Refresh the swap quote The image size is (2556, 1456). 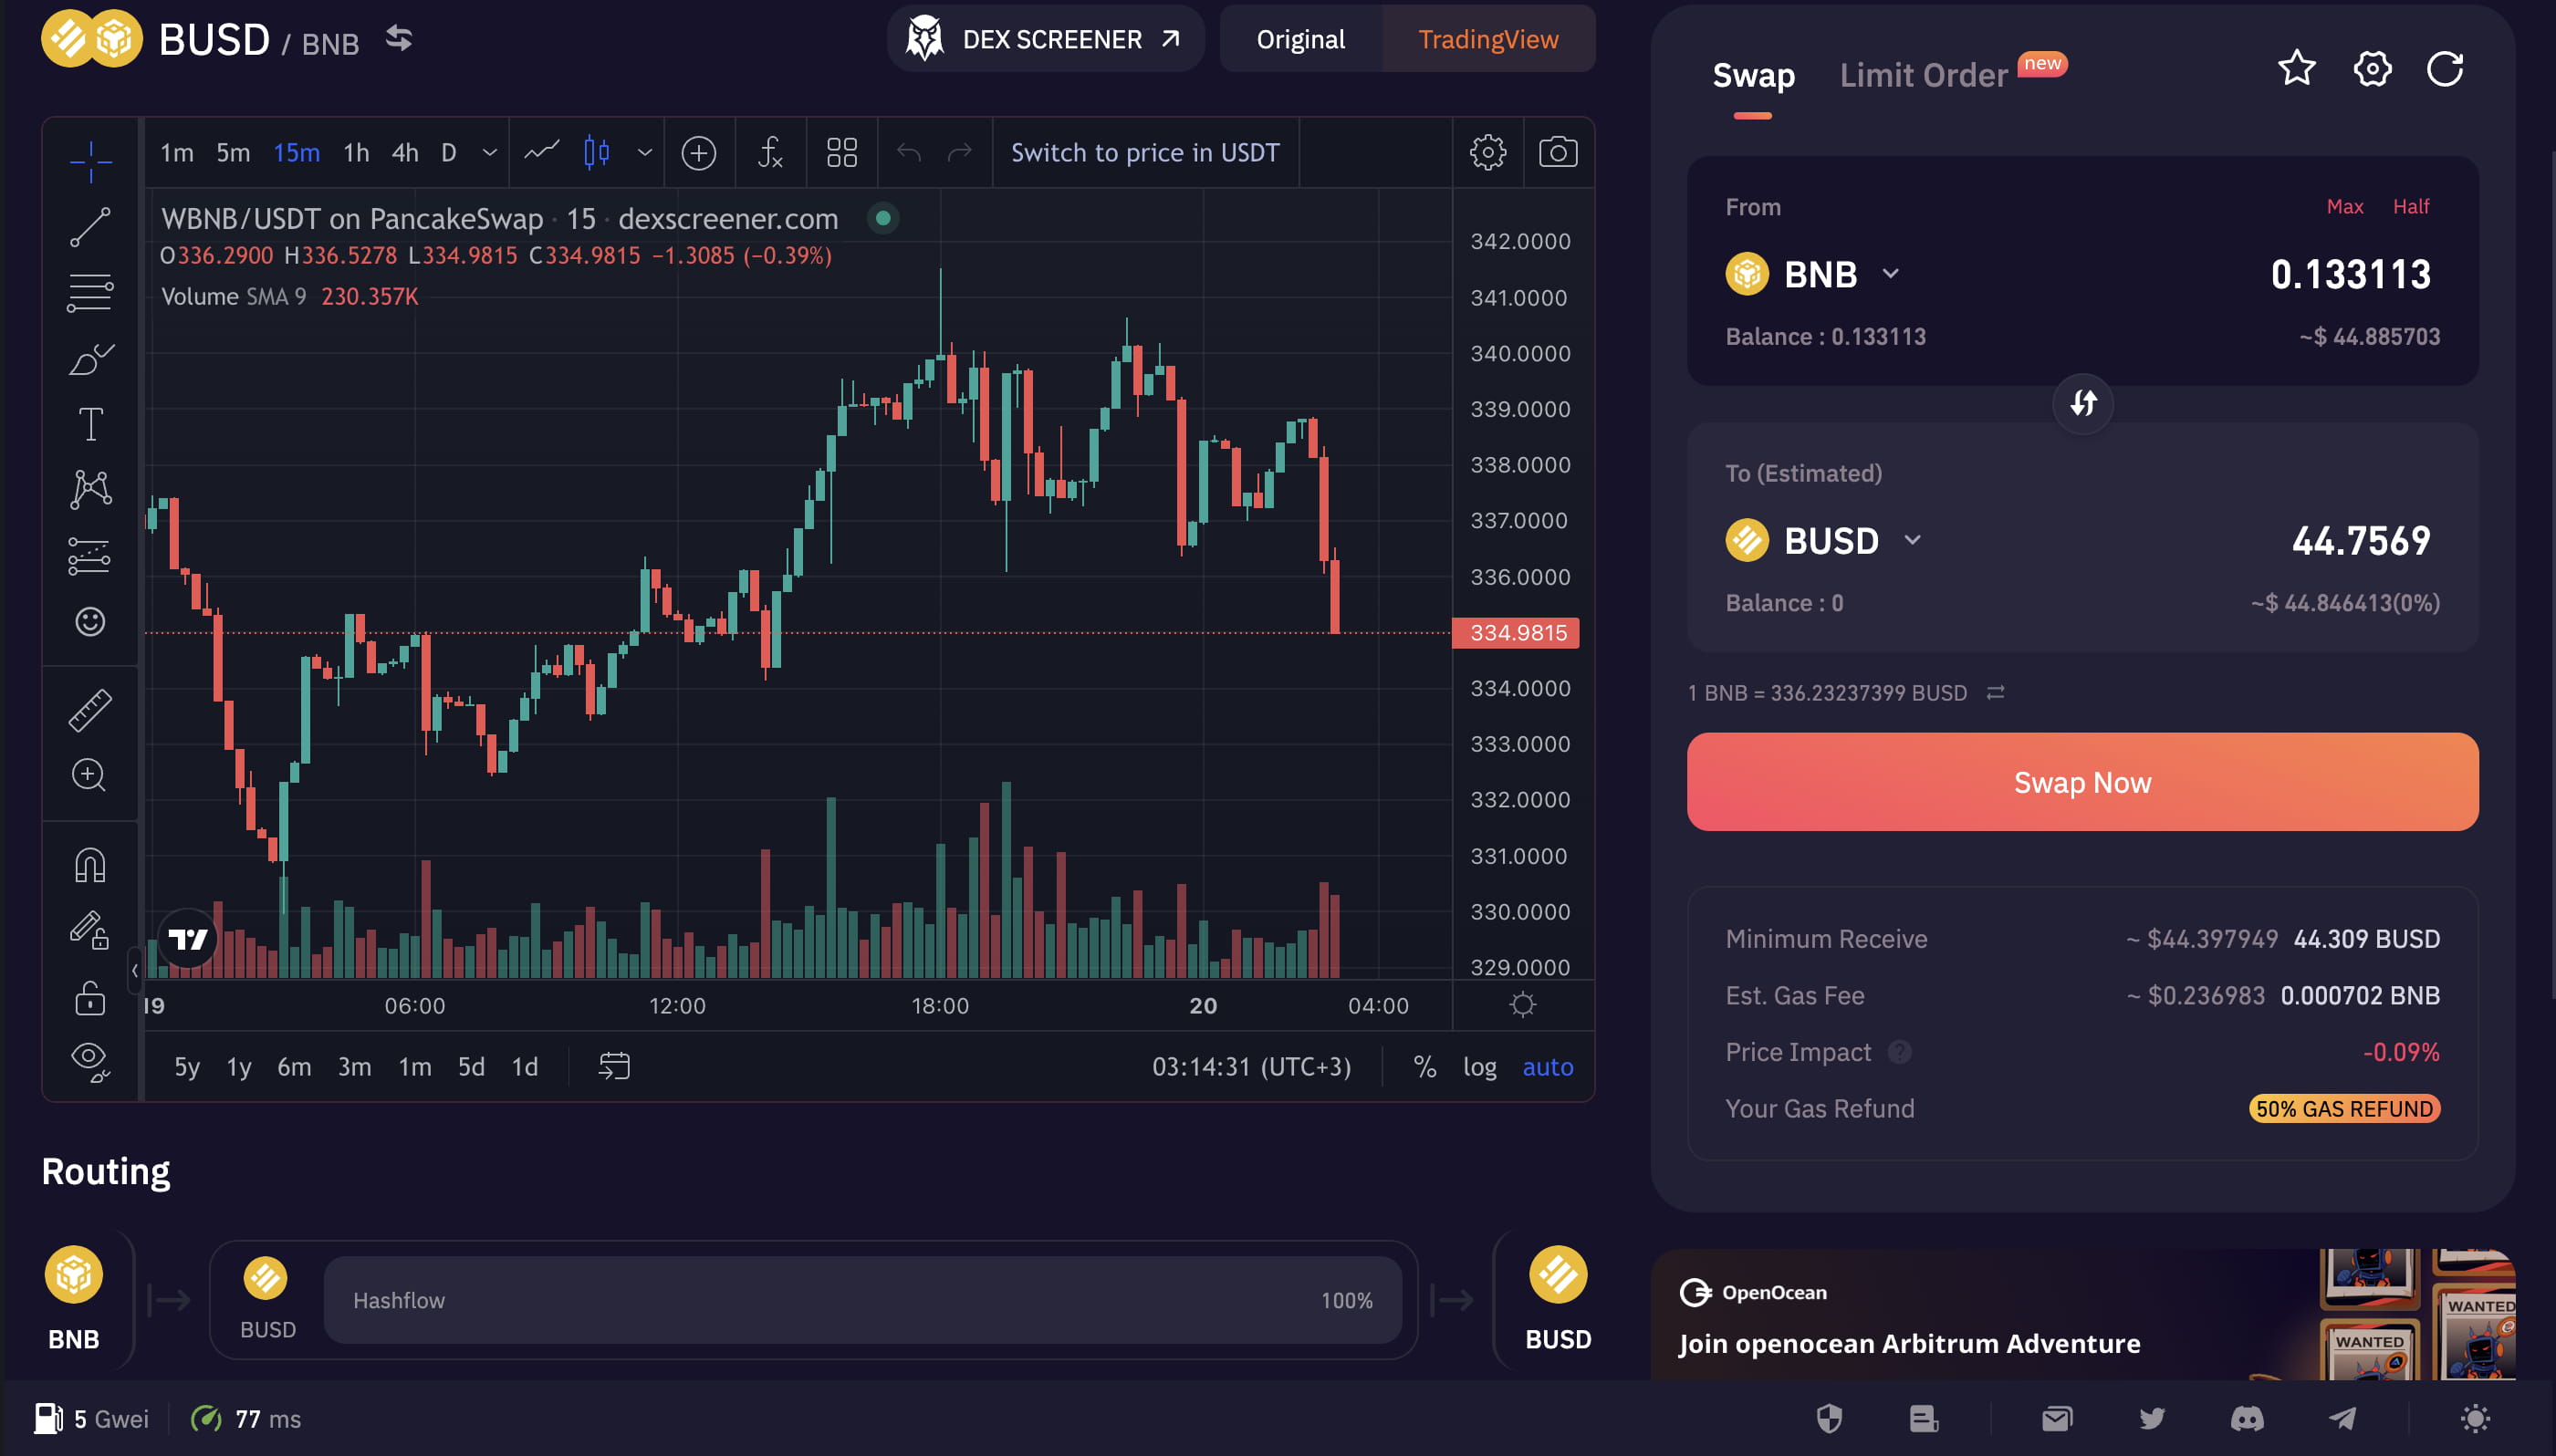(2444, 69)
